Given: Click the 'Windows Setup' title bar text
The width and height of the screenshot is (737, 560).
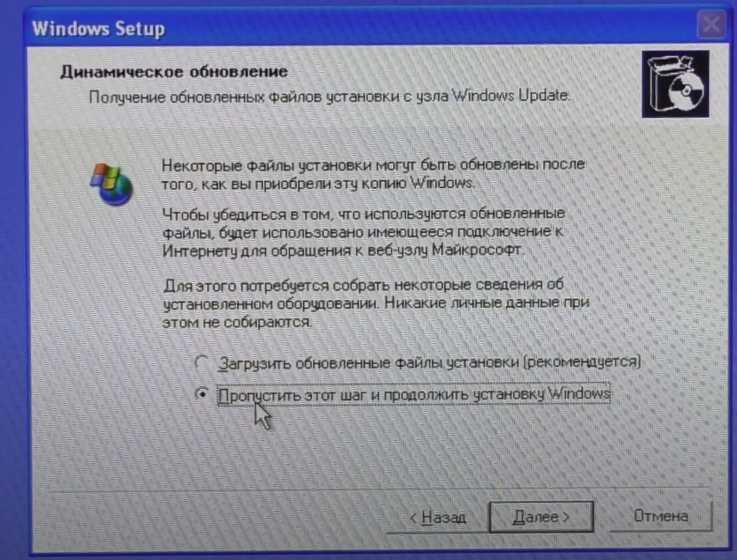Looking at the screenshot, I should 99,29.
